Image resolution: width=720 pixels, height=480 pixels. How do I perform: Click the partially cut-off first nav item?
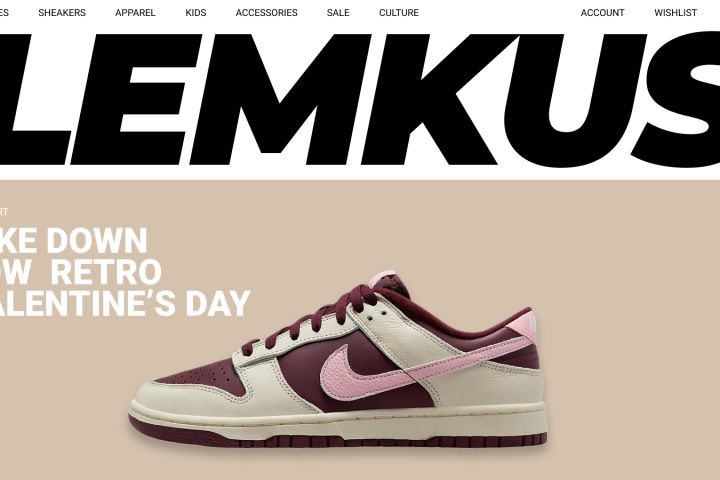point(4,13)
